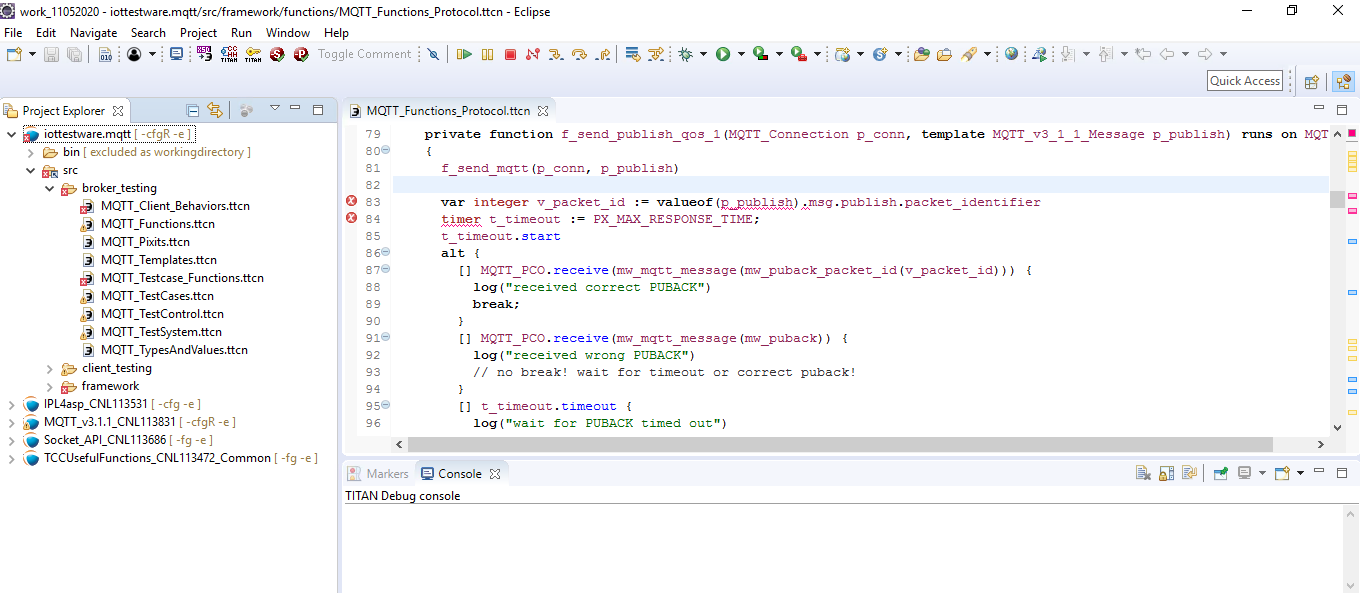
Task: Click the Step Over icon
Action: click(579, 54)
